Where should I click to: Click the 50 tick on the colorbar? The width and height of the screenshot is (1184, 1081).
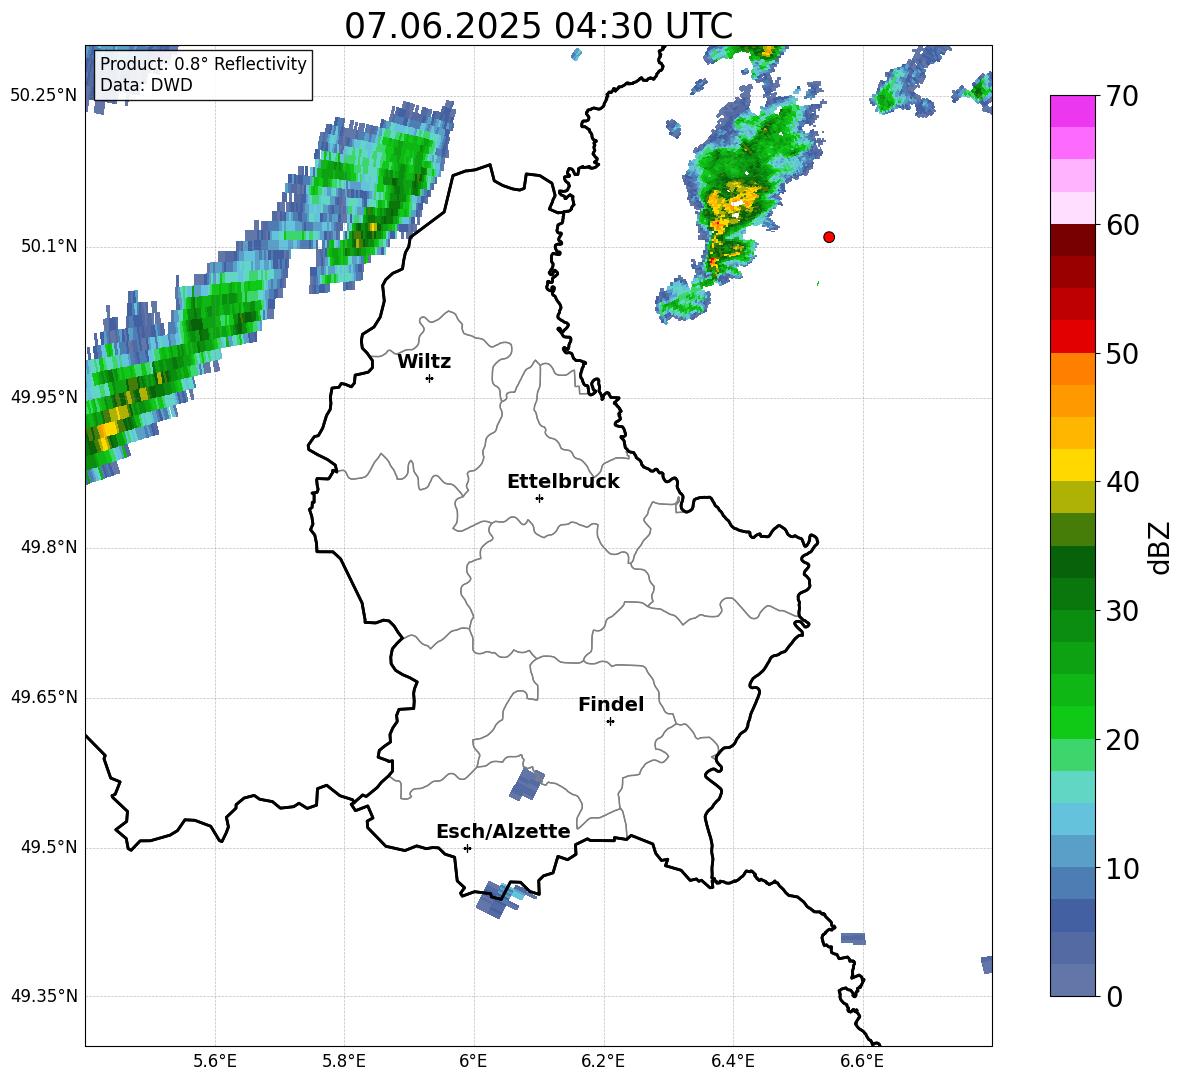[x=1122, y=353]
